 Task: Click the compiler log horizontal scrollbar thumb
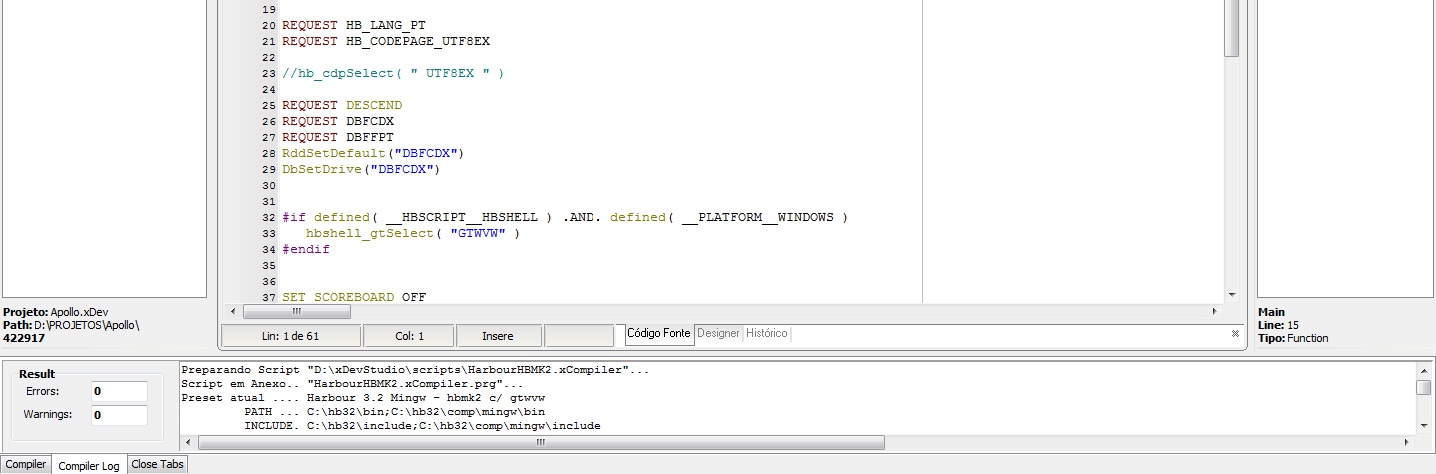[540, 442]
